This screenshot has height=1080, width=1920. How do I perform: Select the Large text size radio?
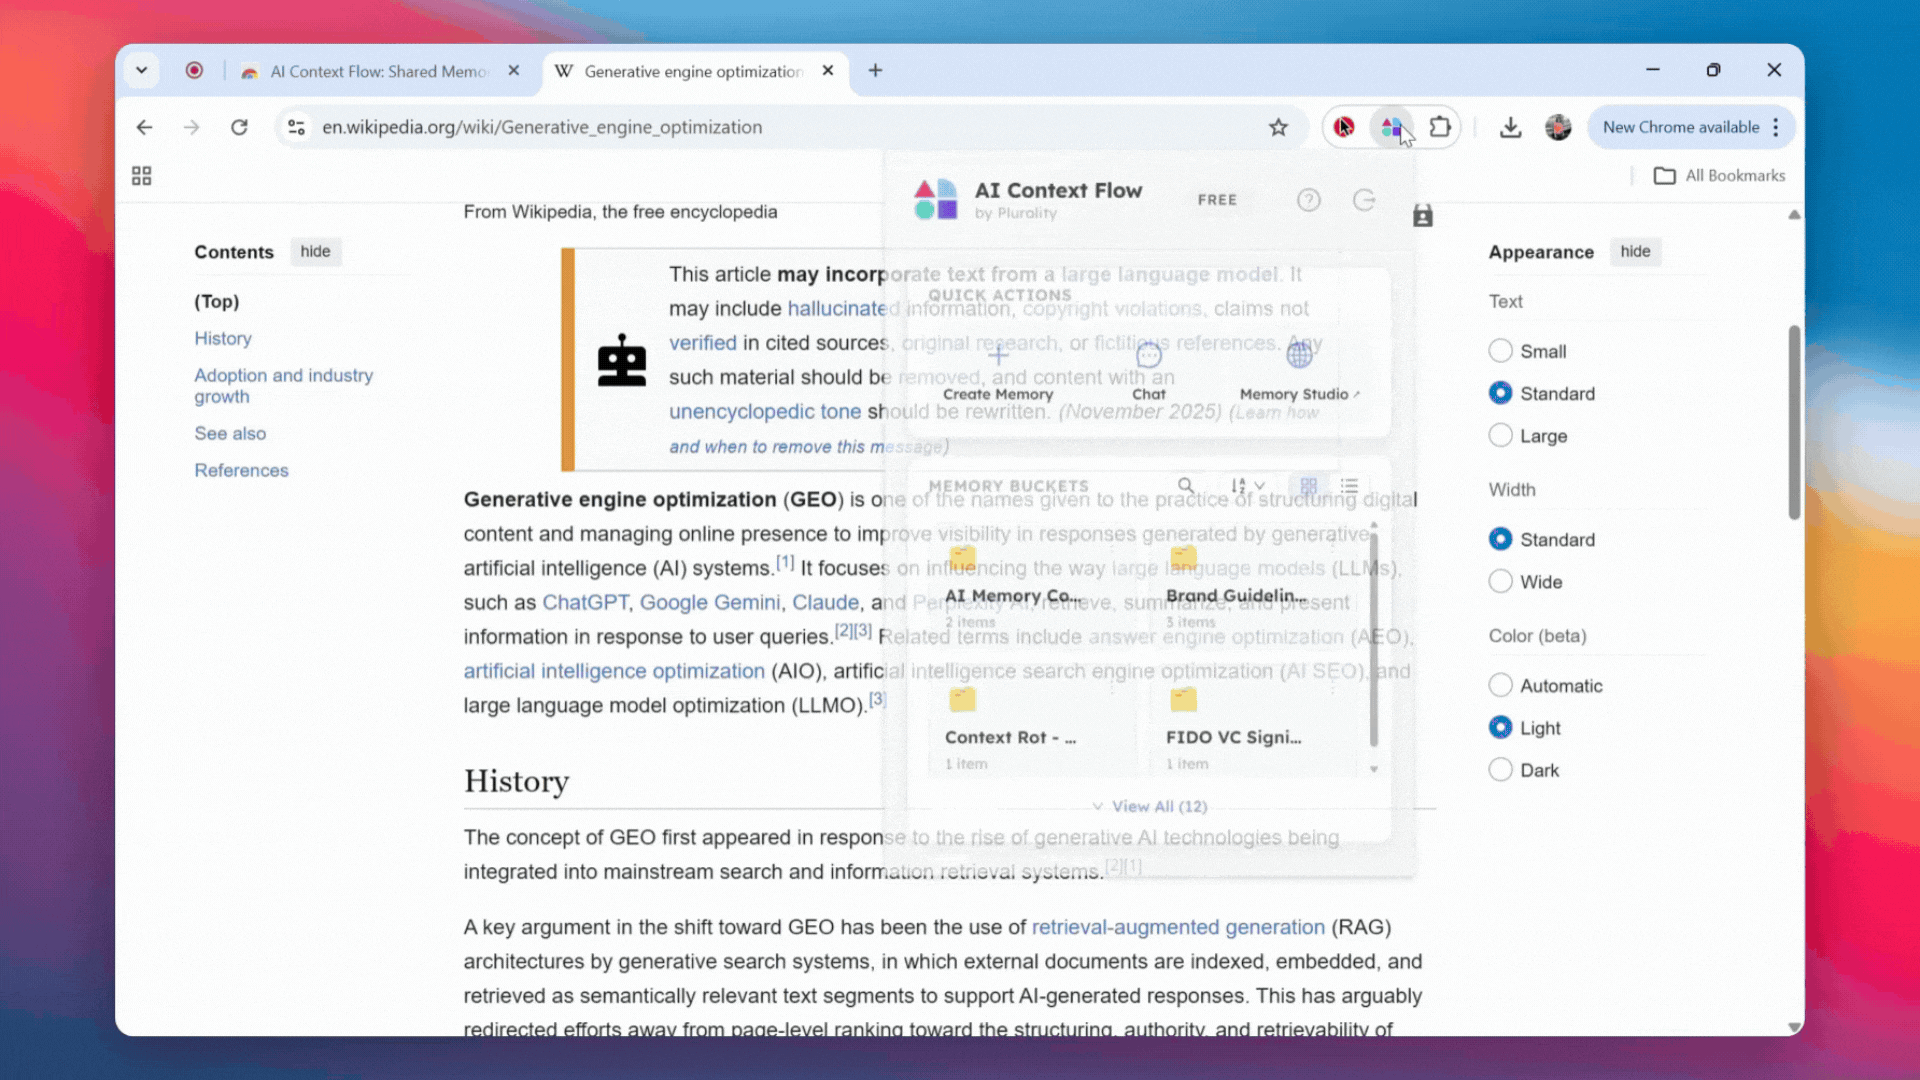pyautogui.click(x=1500, y=436)
